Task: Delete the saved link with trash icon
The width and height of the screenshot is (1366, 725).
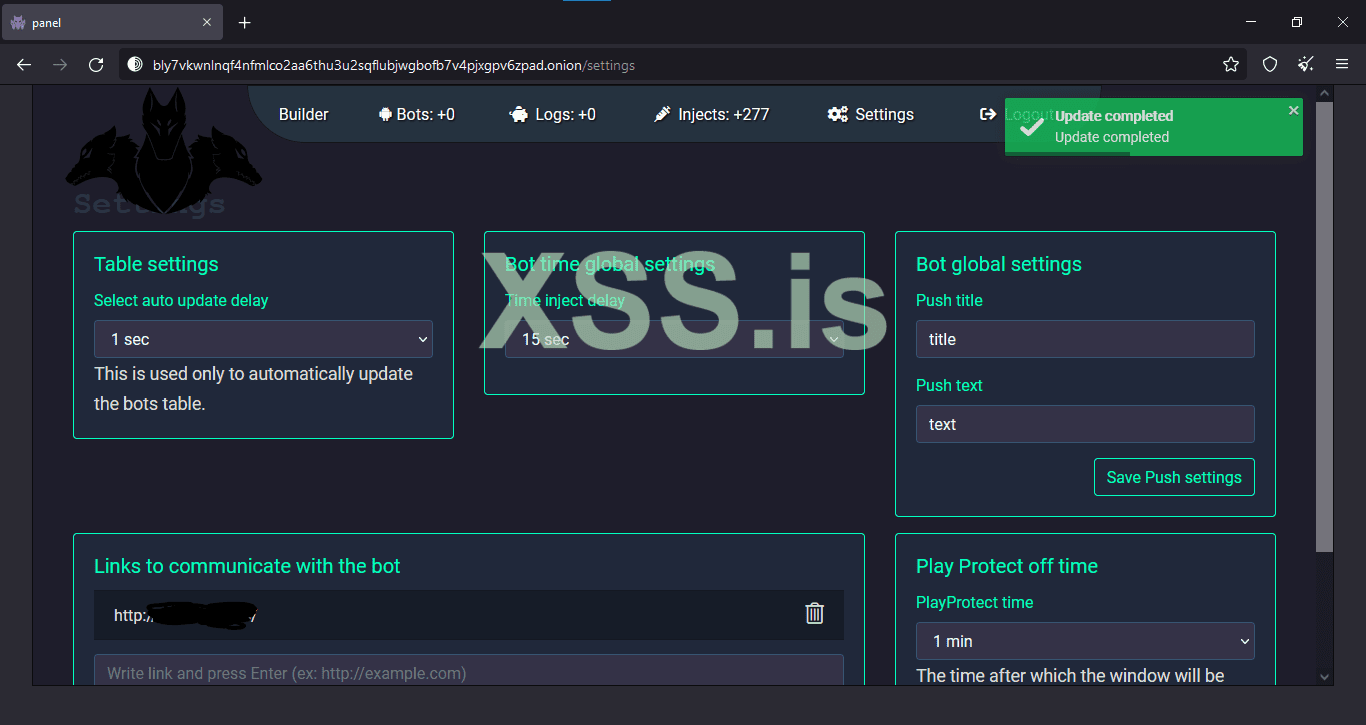Action: 815,614
